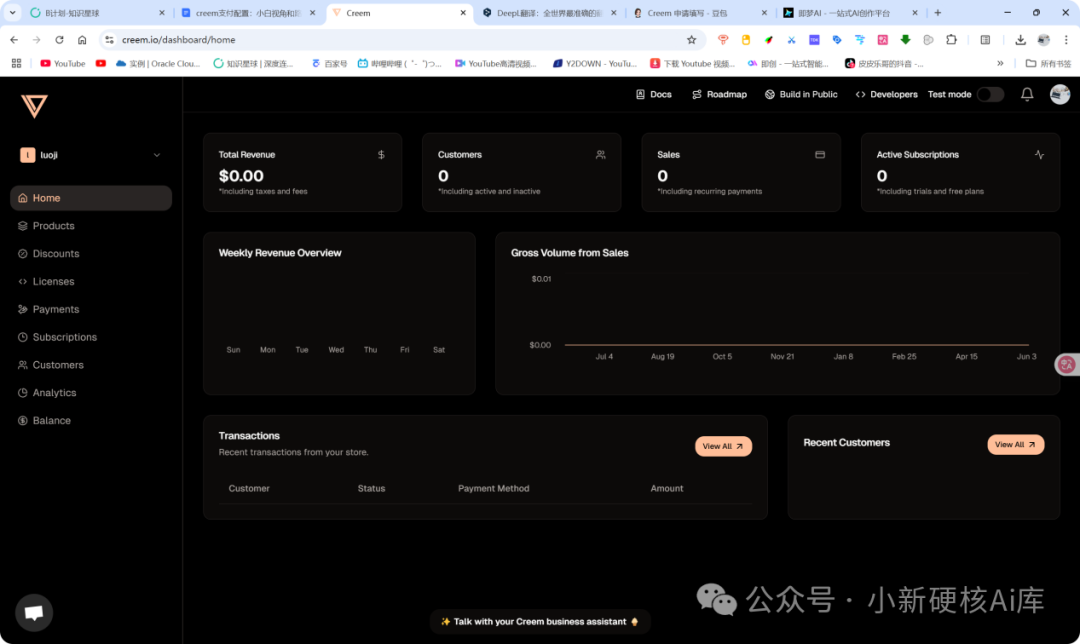The height and width of the screenshot is (644, 1080).
Task: Switch to DeepL翻译 tab
Action: (x=549, y=13)
